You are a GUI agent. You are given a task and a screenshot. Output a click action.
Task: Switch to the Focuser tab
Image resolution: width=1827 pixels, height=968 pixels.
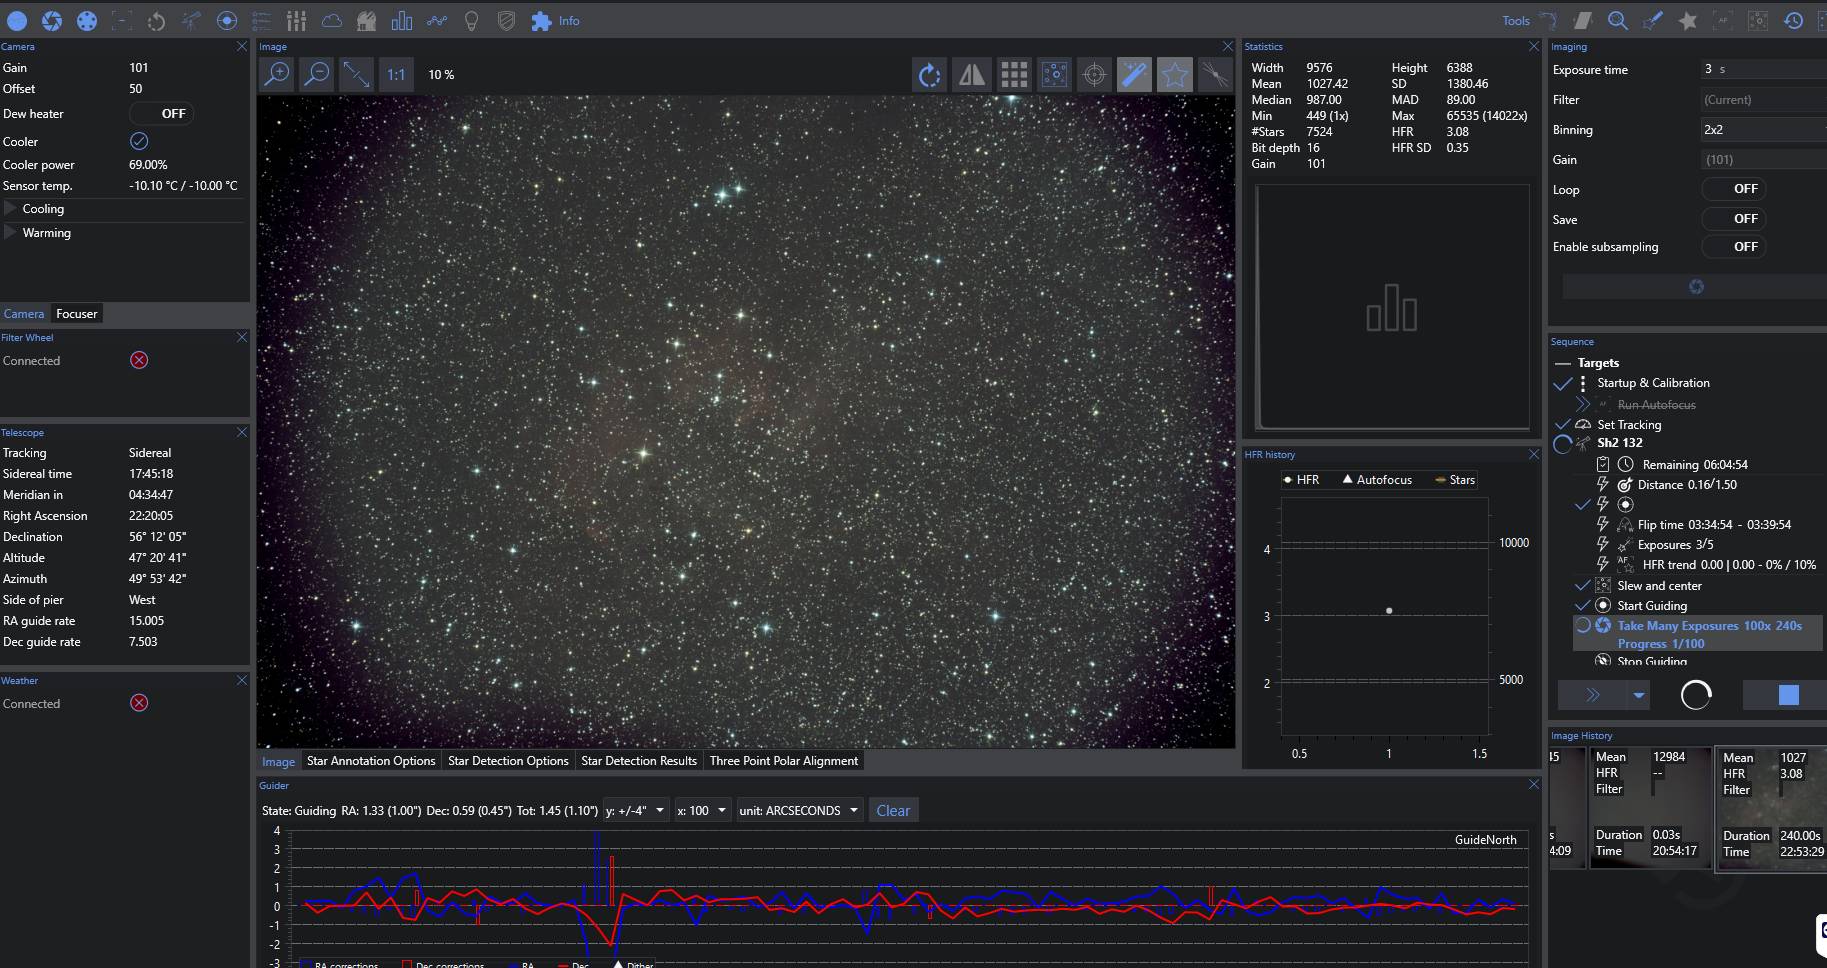77,314
